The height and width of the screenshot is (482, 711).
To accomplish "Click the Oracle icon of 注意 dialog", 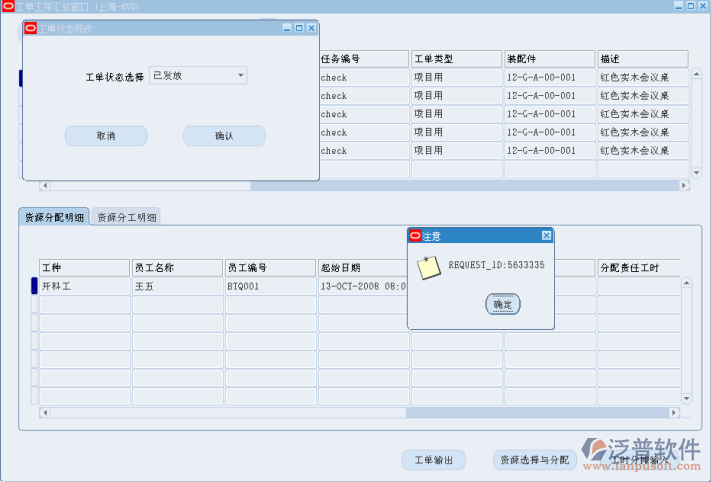I will [415, 235].
